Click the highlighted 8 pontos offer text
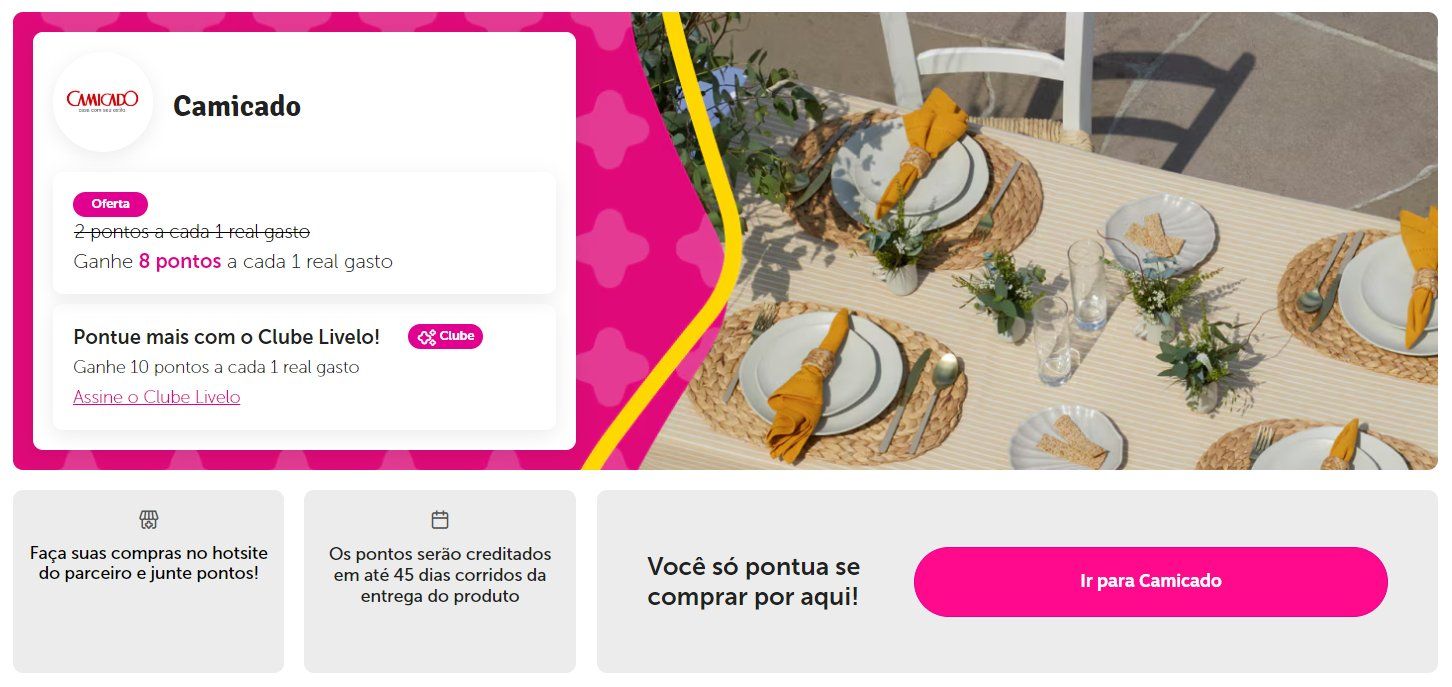Viewport: 1452px width, 687px height. 180,262
